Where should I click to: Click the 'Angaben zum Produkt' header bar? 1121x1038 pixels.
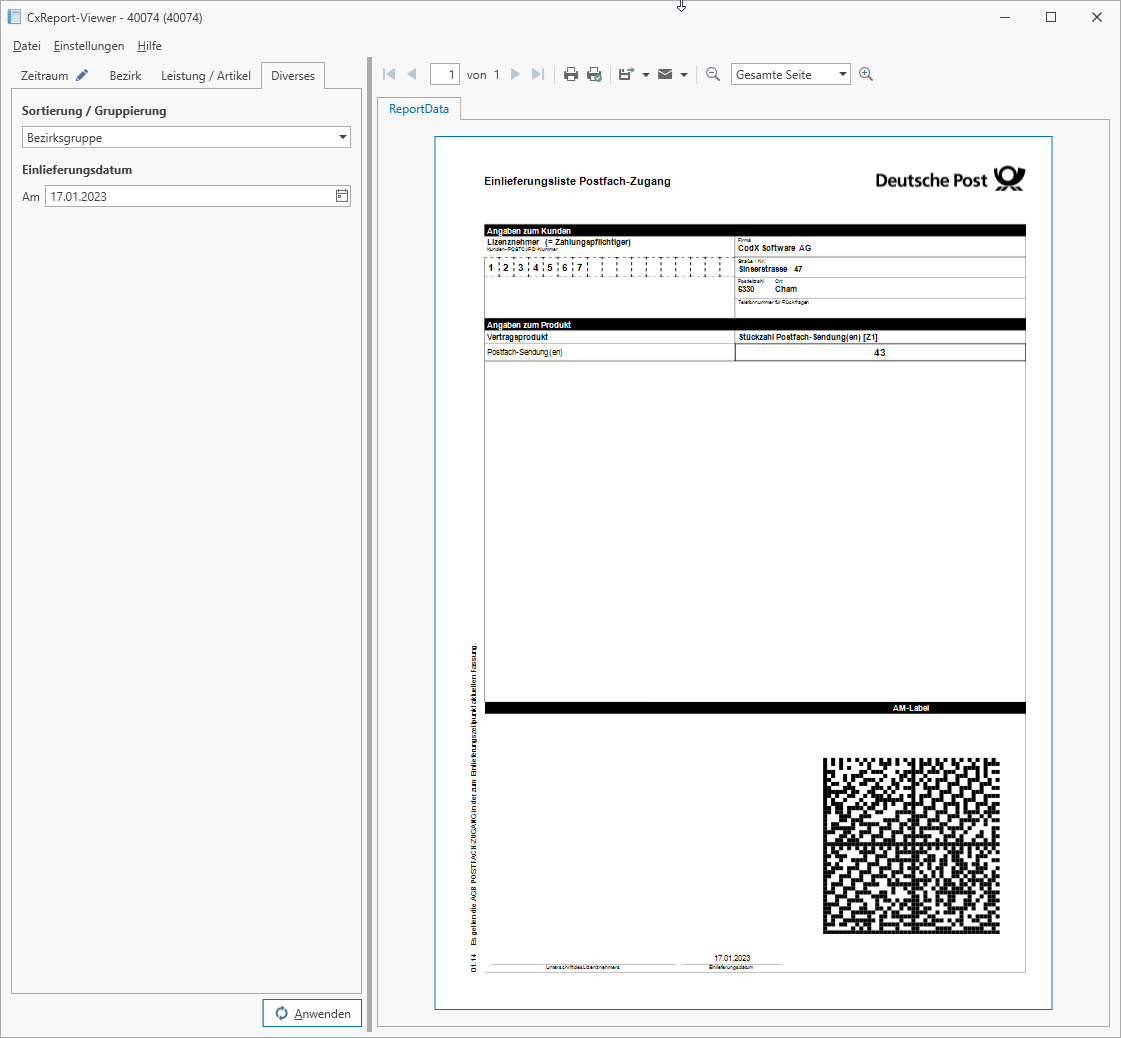(x=755, y=325)
